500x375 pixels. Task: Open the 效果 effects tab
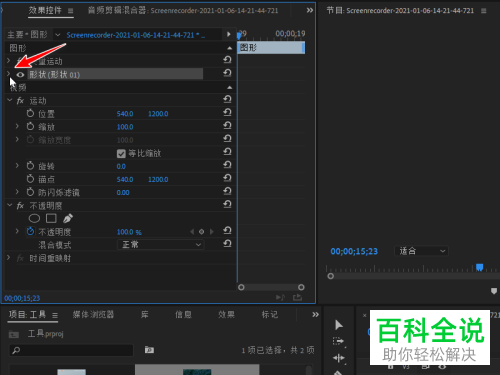(x=226, y=314)
